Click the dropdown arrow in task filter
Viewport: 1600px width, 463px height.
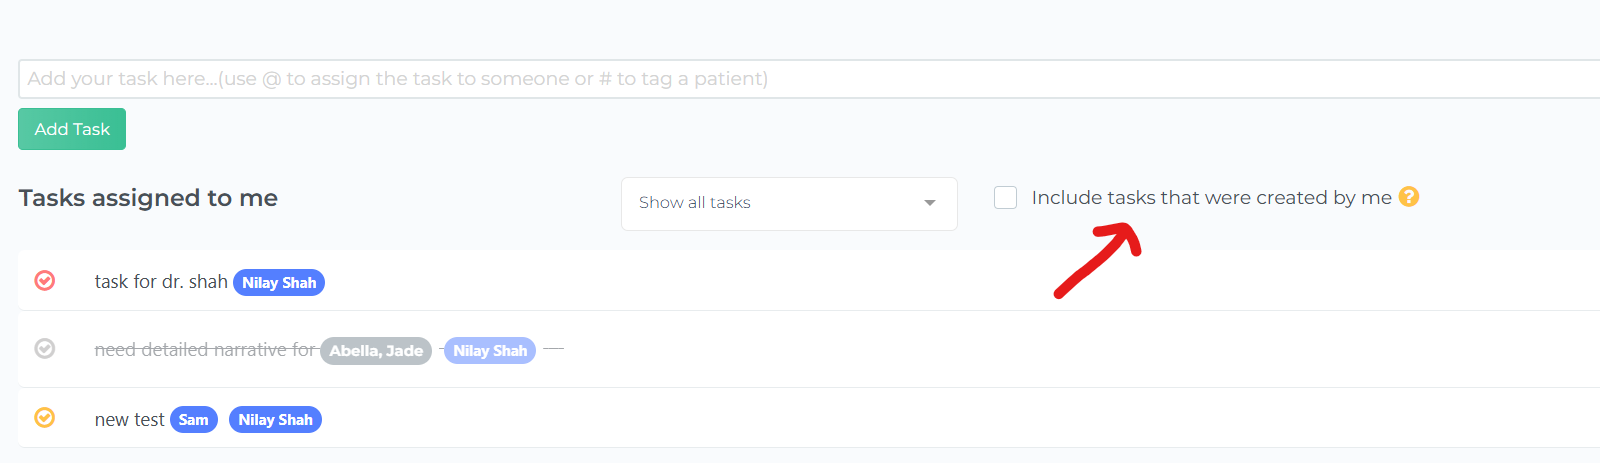pos(930,203)
